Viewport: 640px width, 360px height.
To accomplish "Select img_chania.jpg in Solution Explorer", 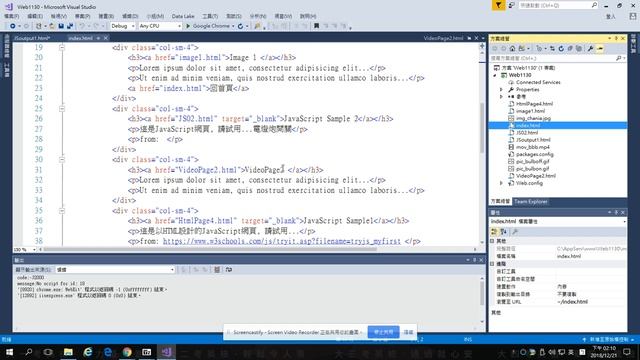I will 533,118.
